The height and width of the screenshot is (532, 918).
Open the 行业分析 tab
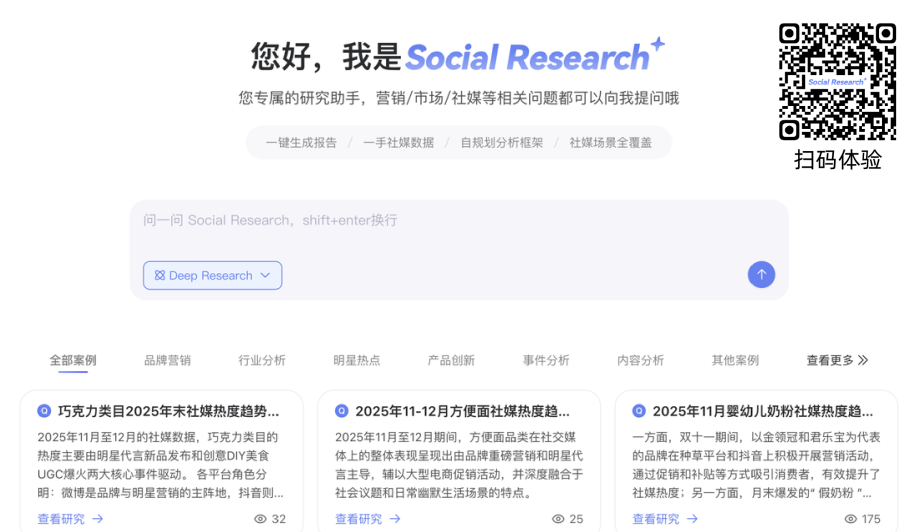[x=262, y=360]
